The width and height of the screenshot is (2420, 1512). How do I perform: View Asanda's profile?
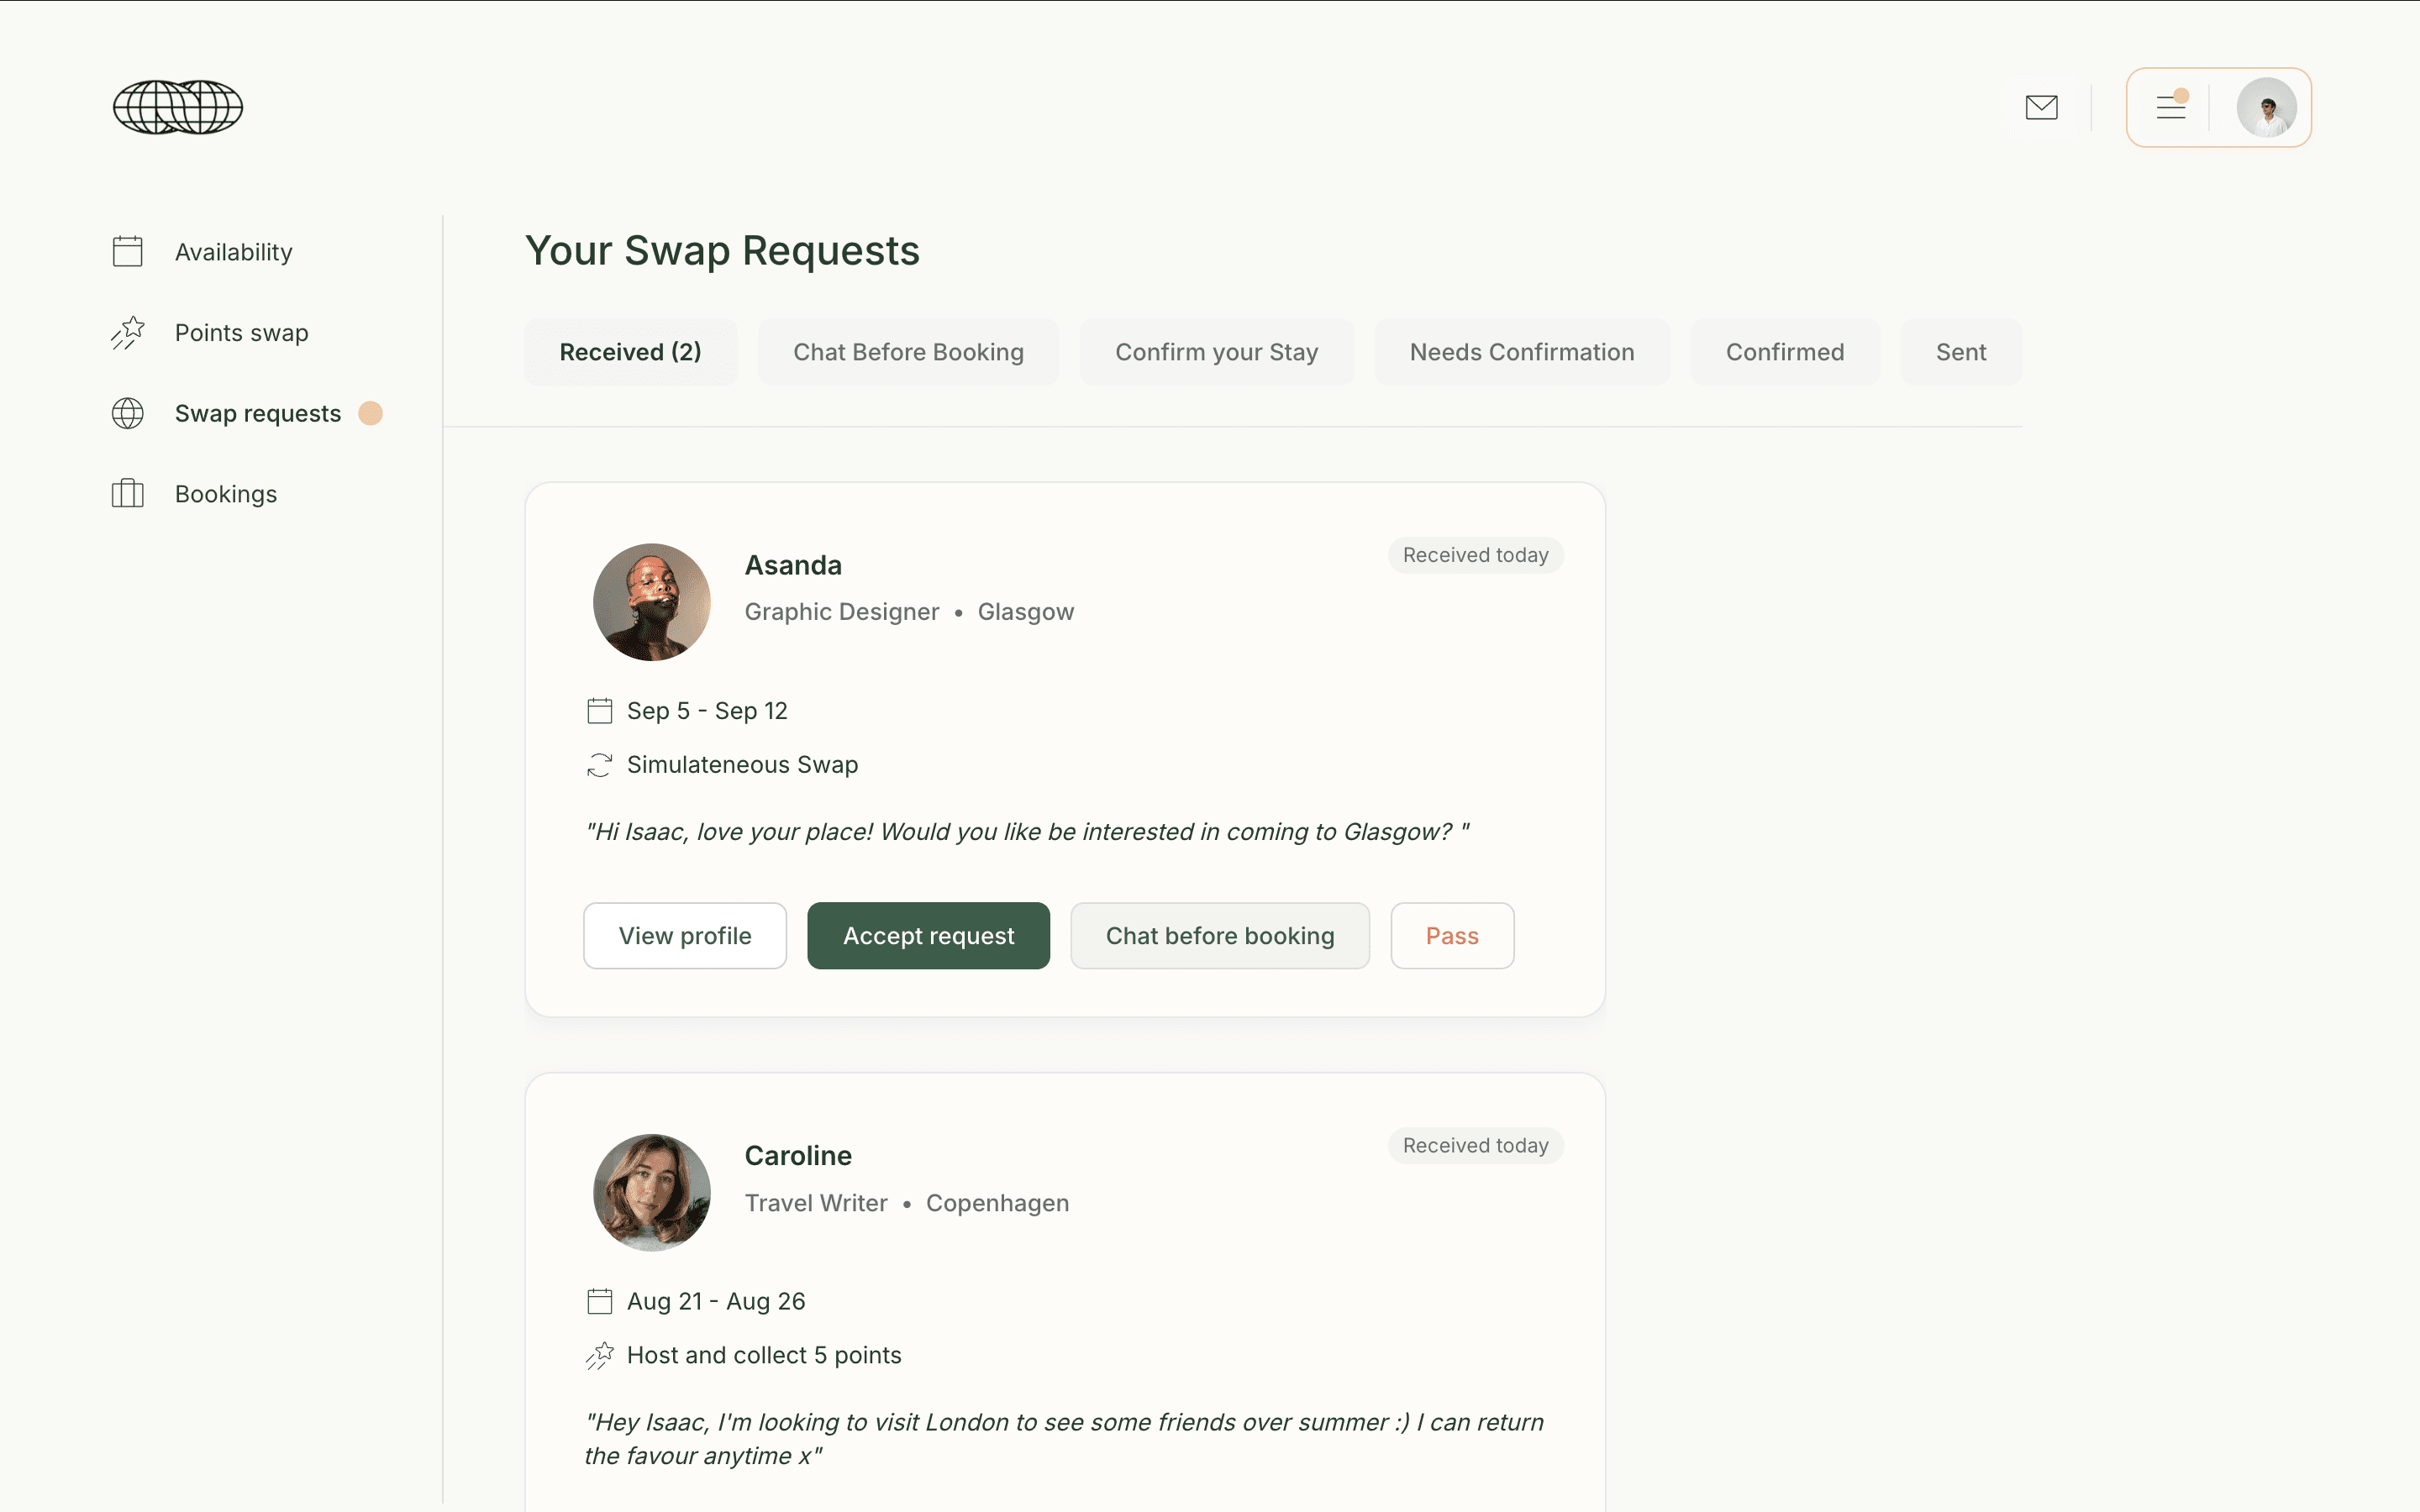point(684,936)
